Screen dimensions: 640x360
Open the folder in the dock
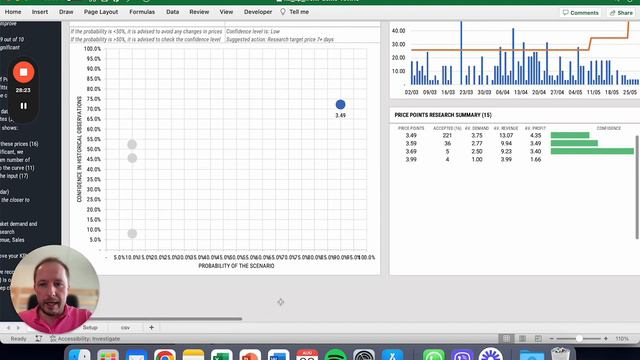pyautogui.click(x=531, y=355)
